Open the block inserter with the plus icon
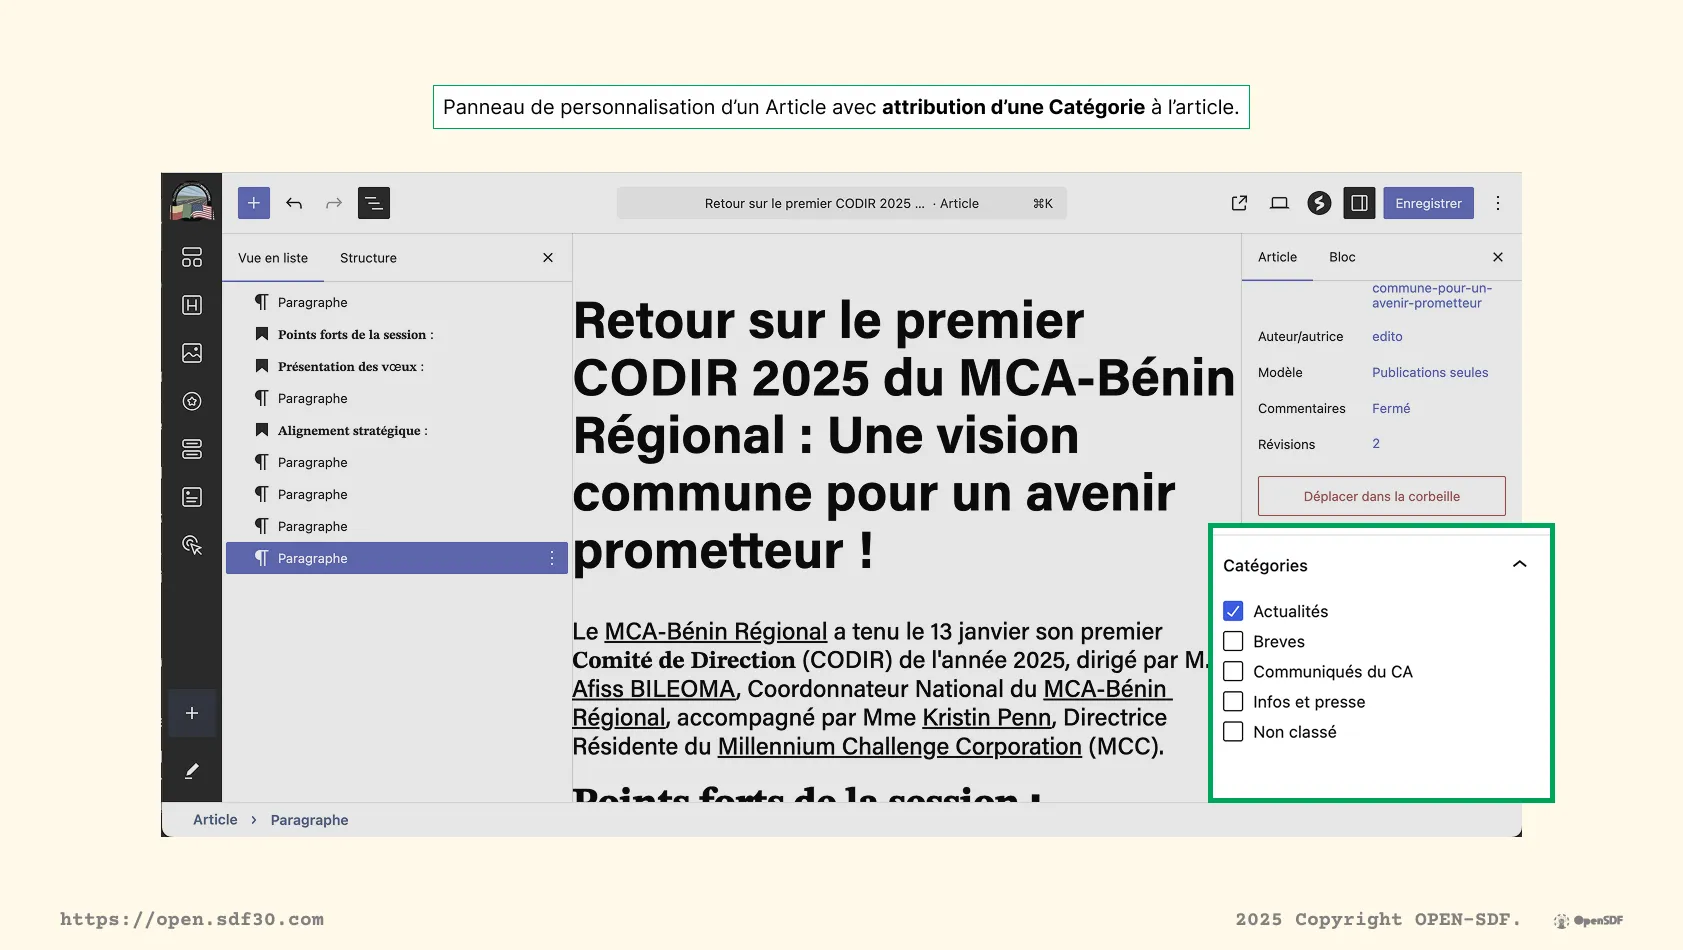Image resolution: width=1683 pixels, height=950 pixels. point(253,203)
